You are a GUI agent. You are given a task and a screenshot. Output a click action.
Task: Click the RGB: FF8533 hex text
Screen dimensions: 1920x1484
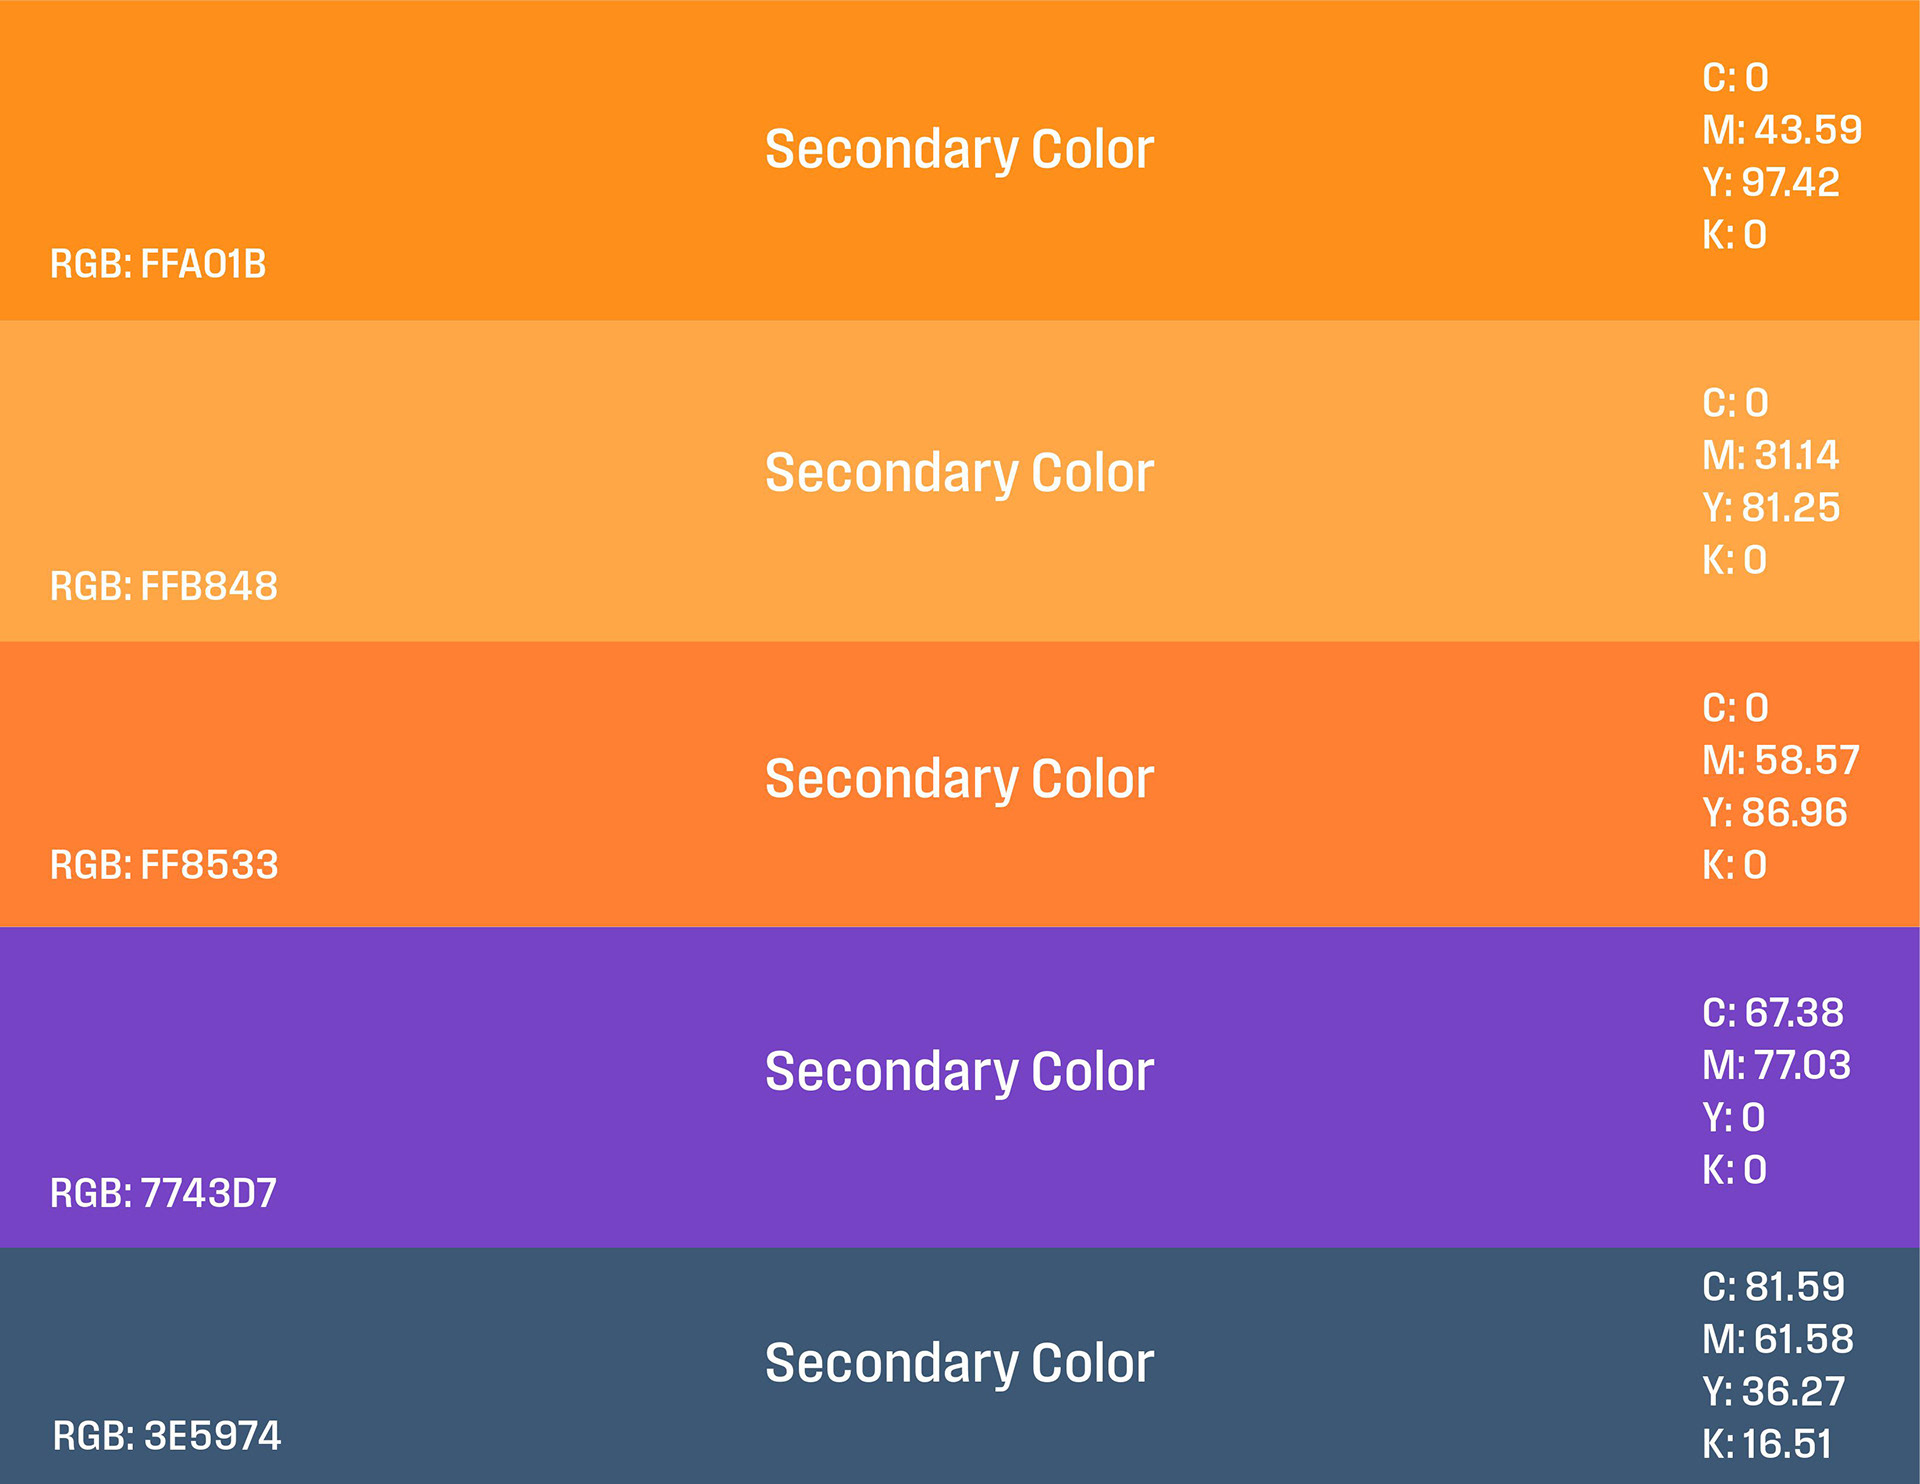tap(164, 865)
